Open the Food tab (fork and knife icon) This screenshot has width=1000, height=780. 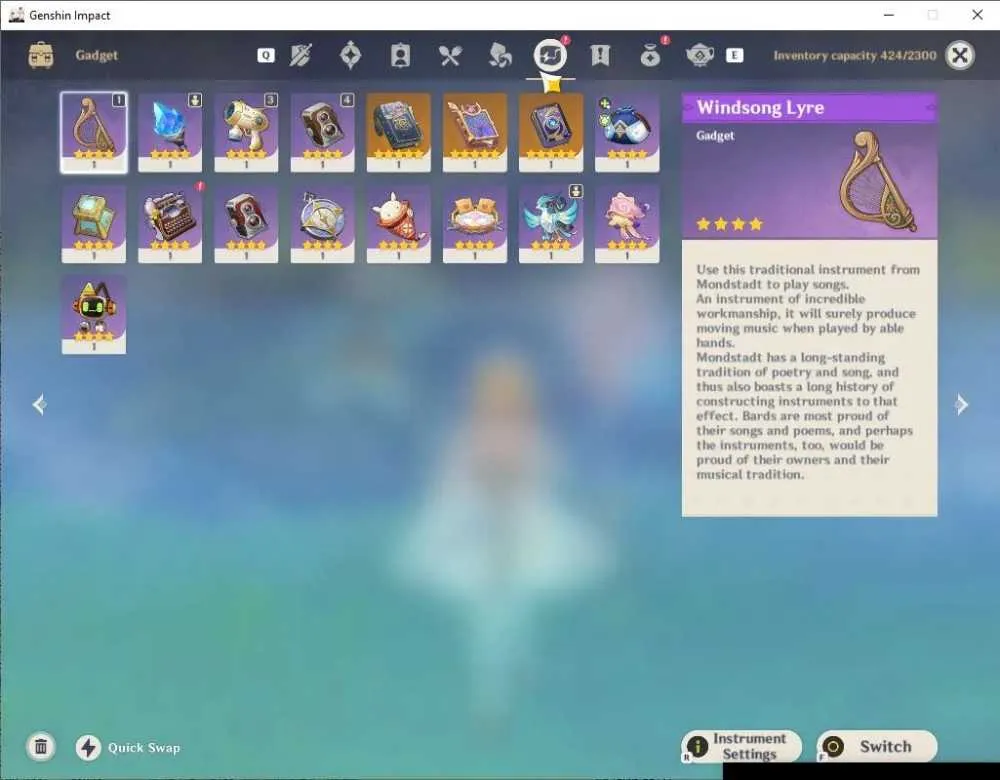coord(450,55)
